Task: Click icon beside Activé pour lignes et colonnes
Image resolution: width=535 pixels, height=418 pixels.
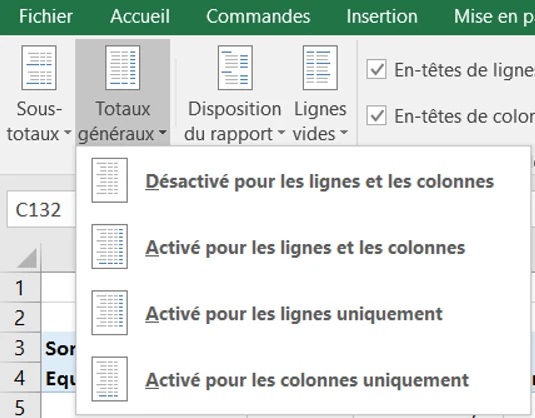Action: (x=110, y=246)
